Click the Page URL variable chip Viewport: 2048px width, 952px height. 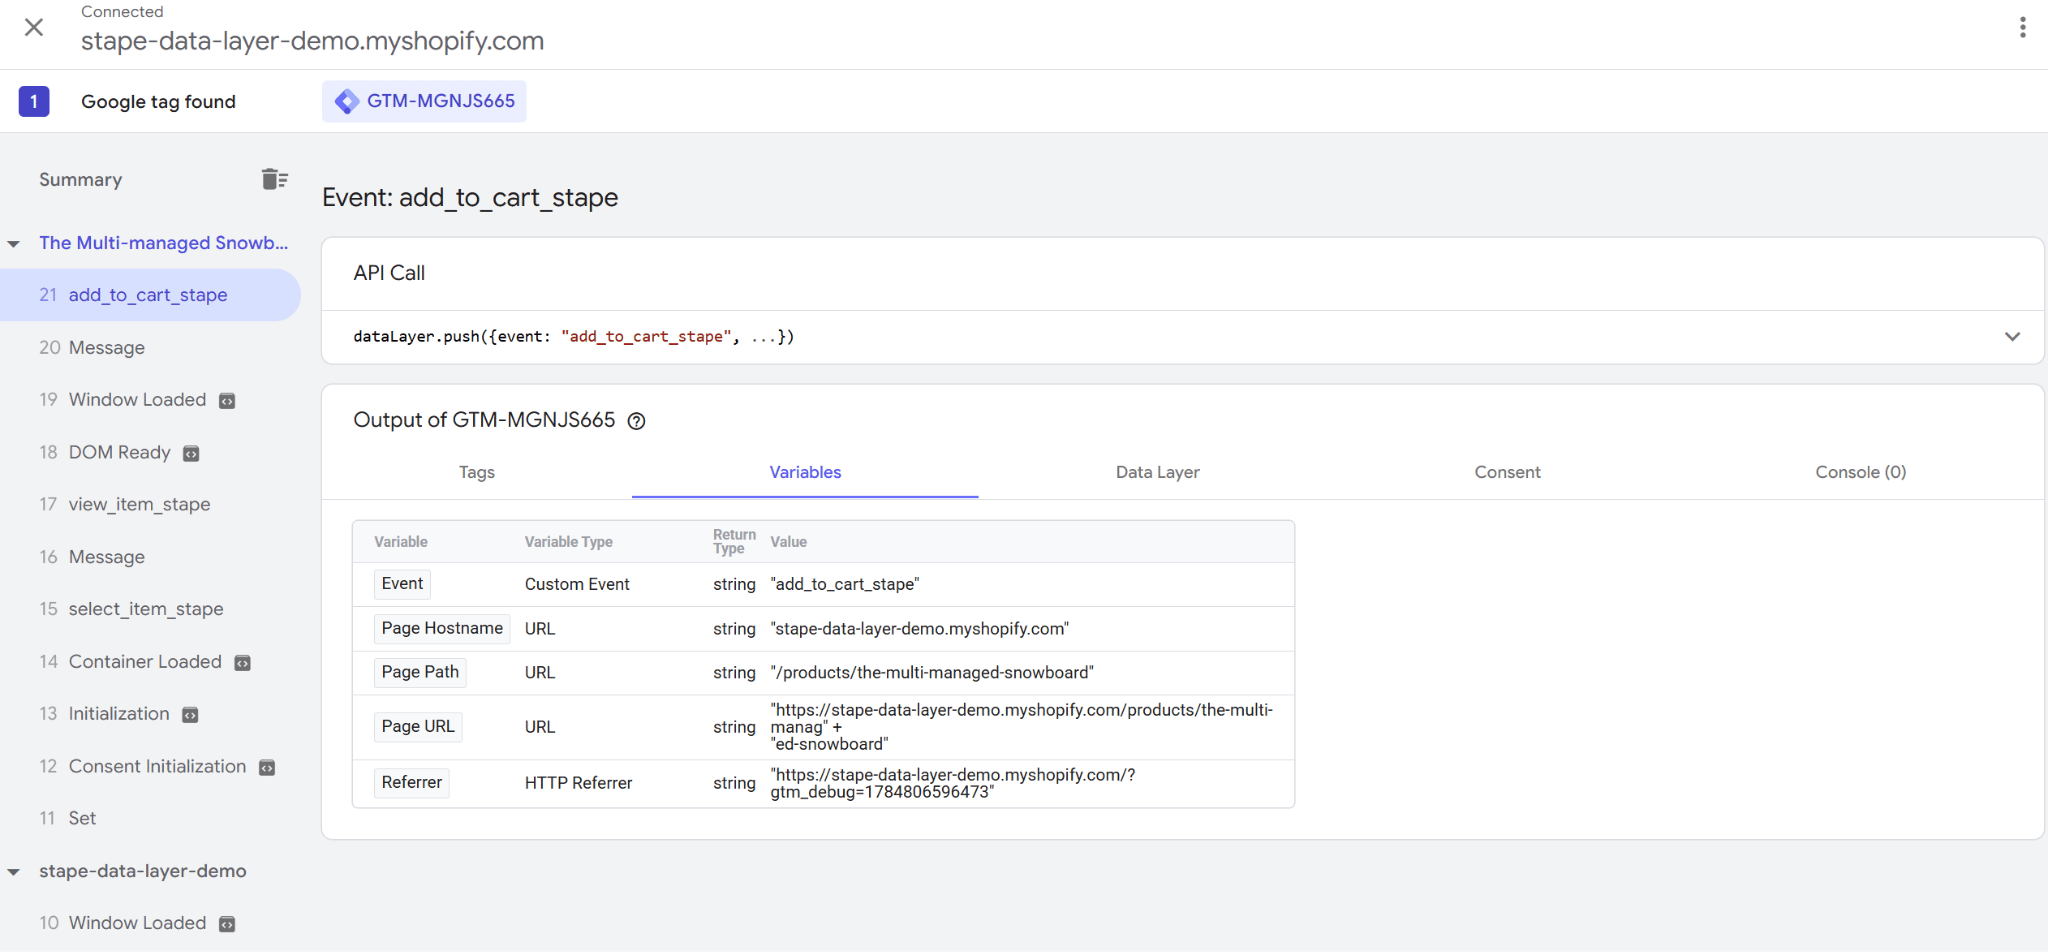[x=418, y=726]
